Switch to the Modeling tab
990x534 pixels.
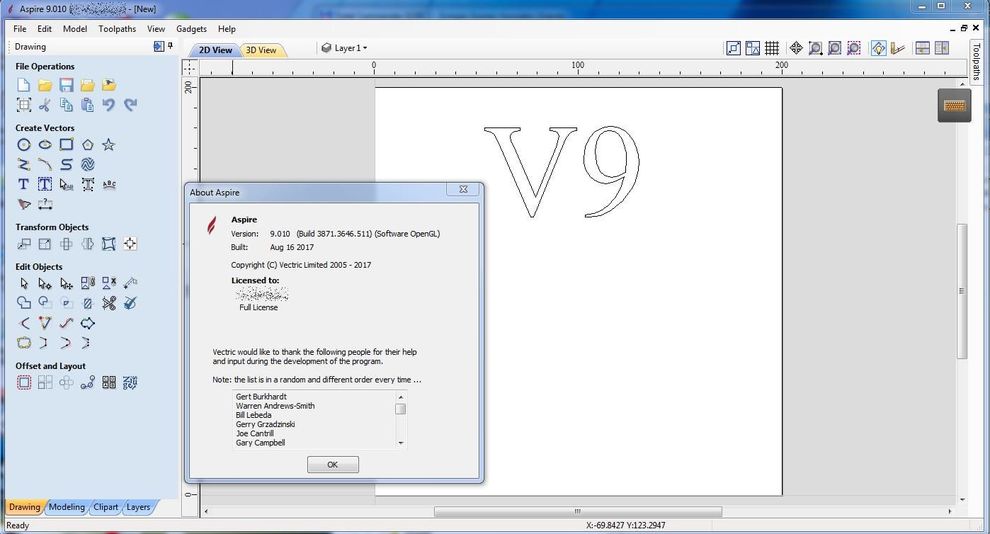[67, 507]
